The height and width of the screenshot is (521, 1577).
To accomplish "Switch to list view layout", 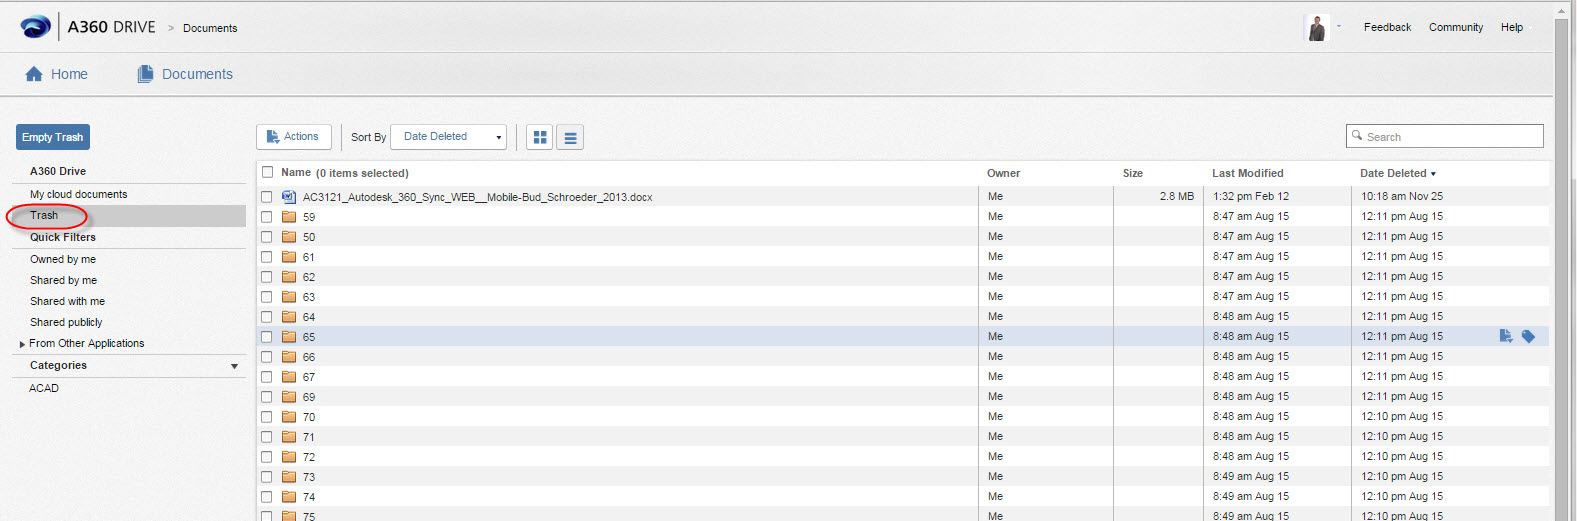I will pos(570,137).
